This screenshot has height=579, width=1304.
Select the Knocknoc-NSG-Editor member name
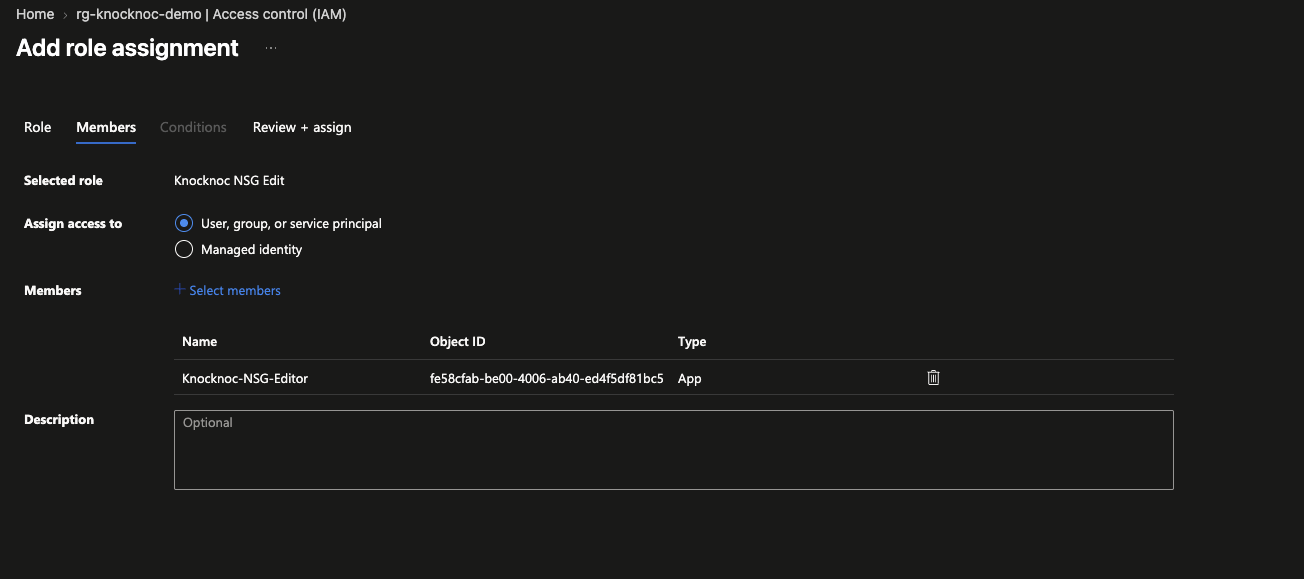pyautogui.click(x=245, y=378)
